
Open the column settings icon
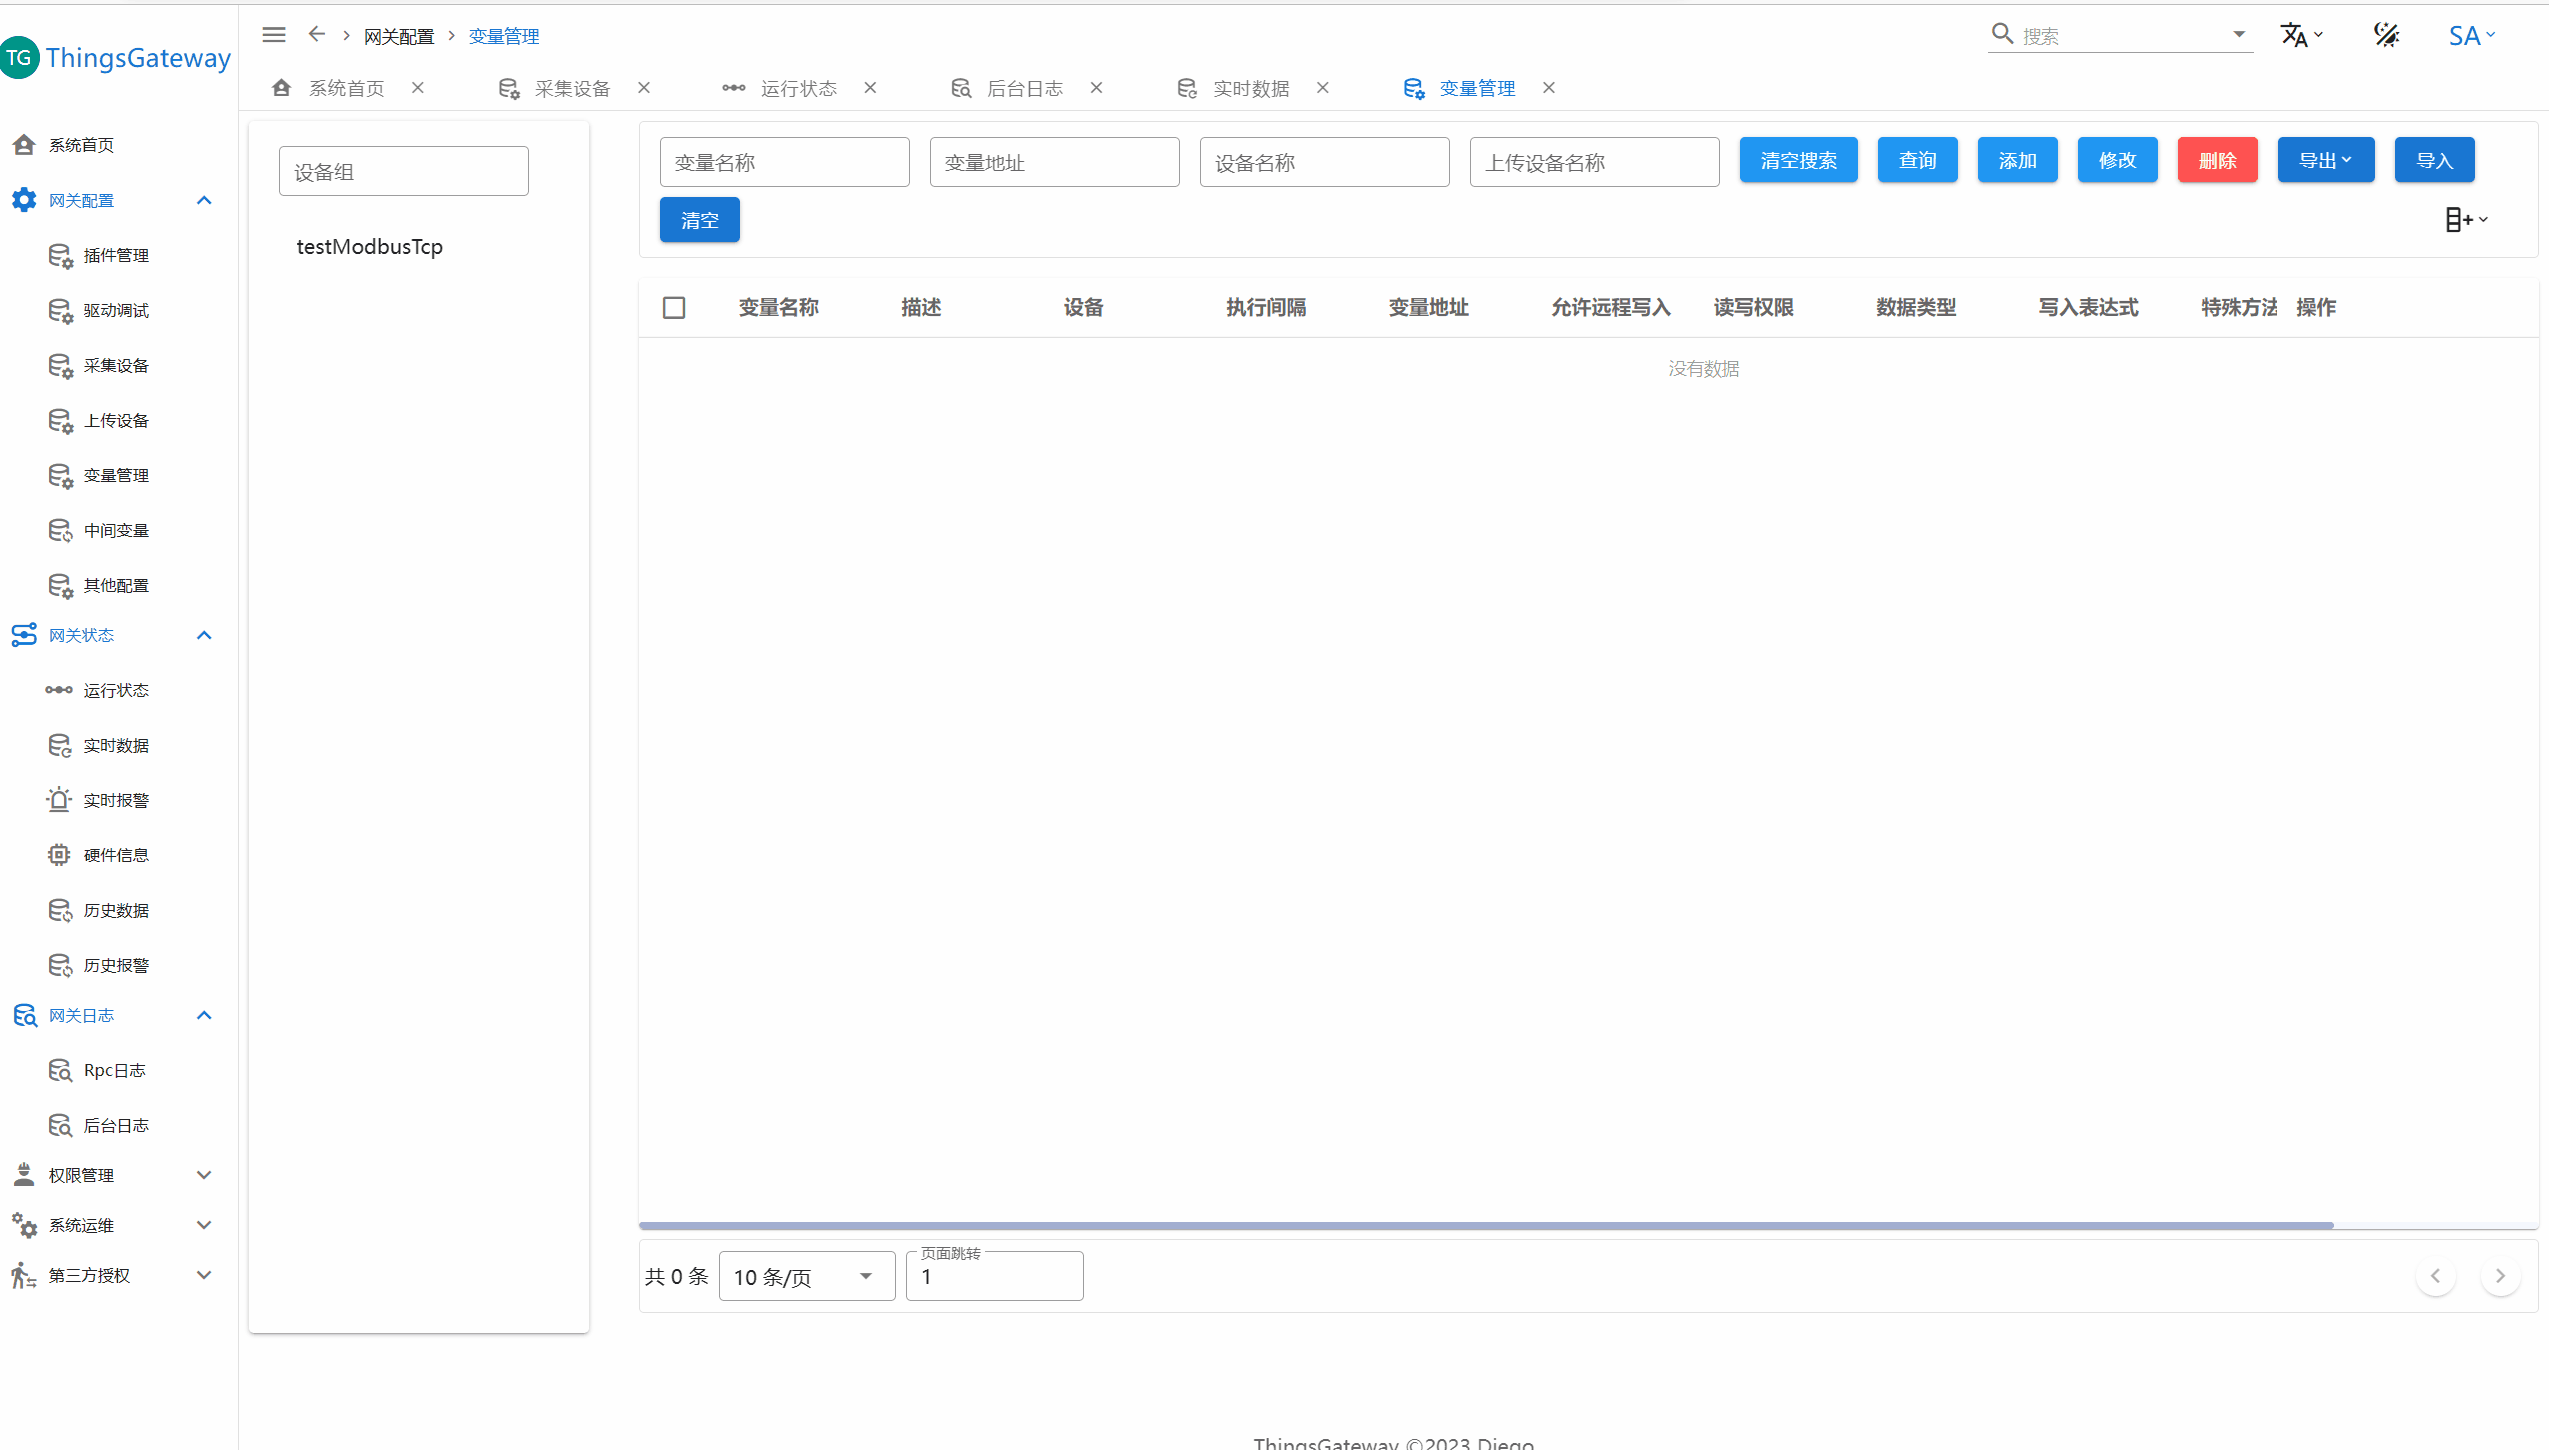click(2464, 220)
